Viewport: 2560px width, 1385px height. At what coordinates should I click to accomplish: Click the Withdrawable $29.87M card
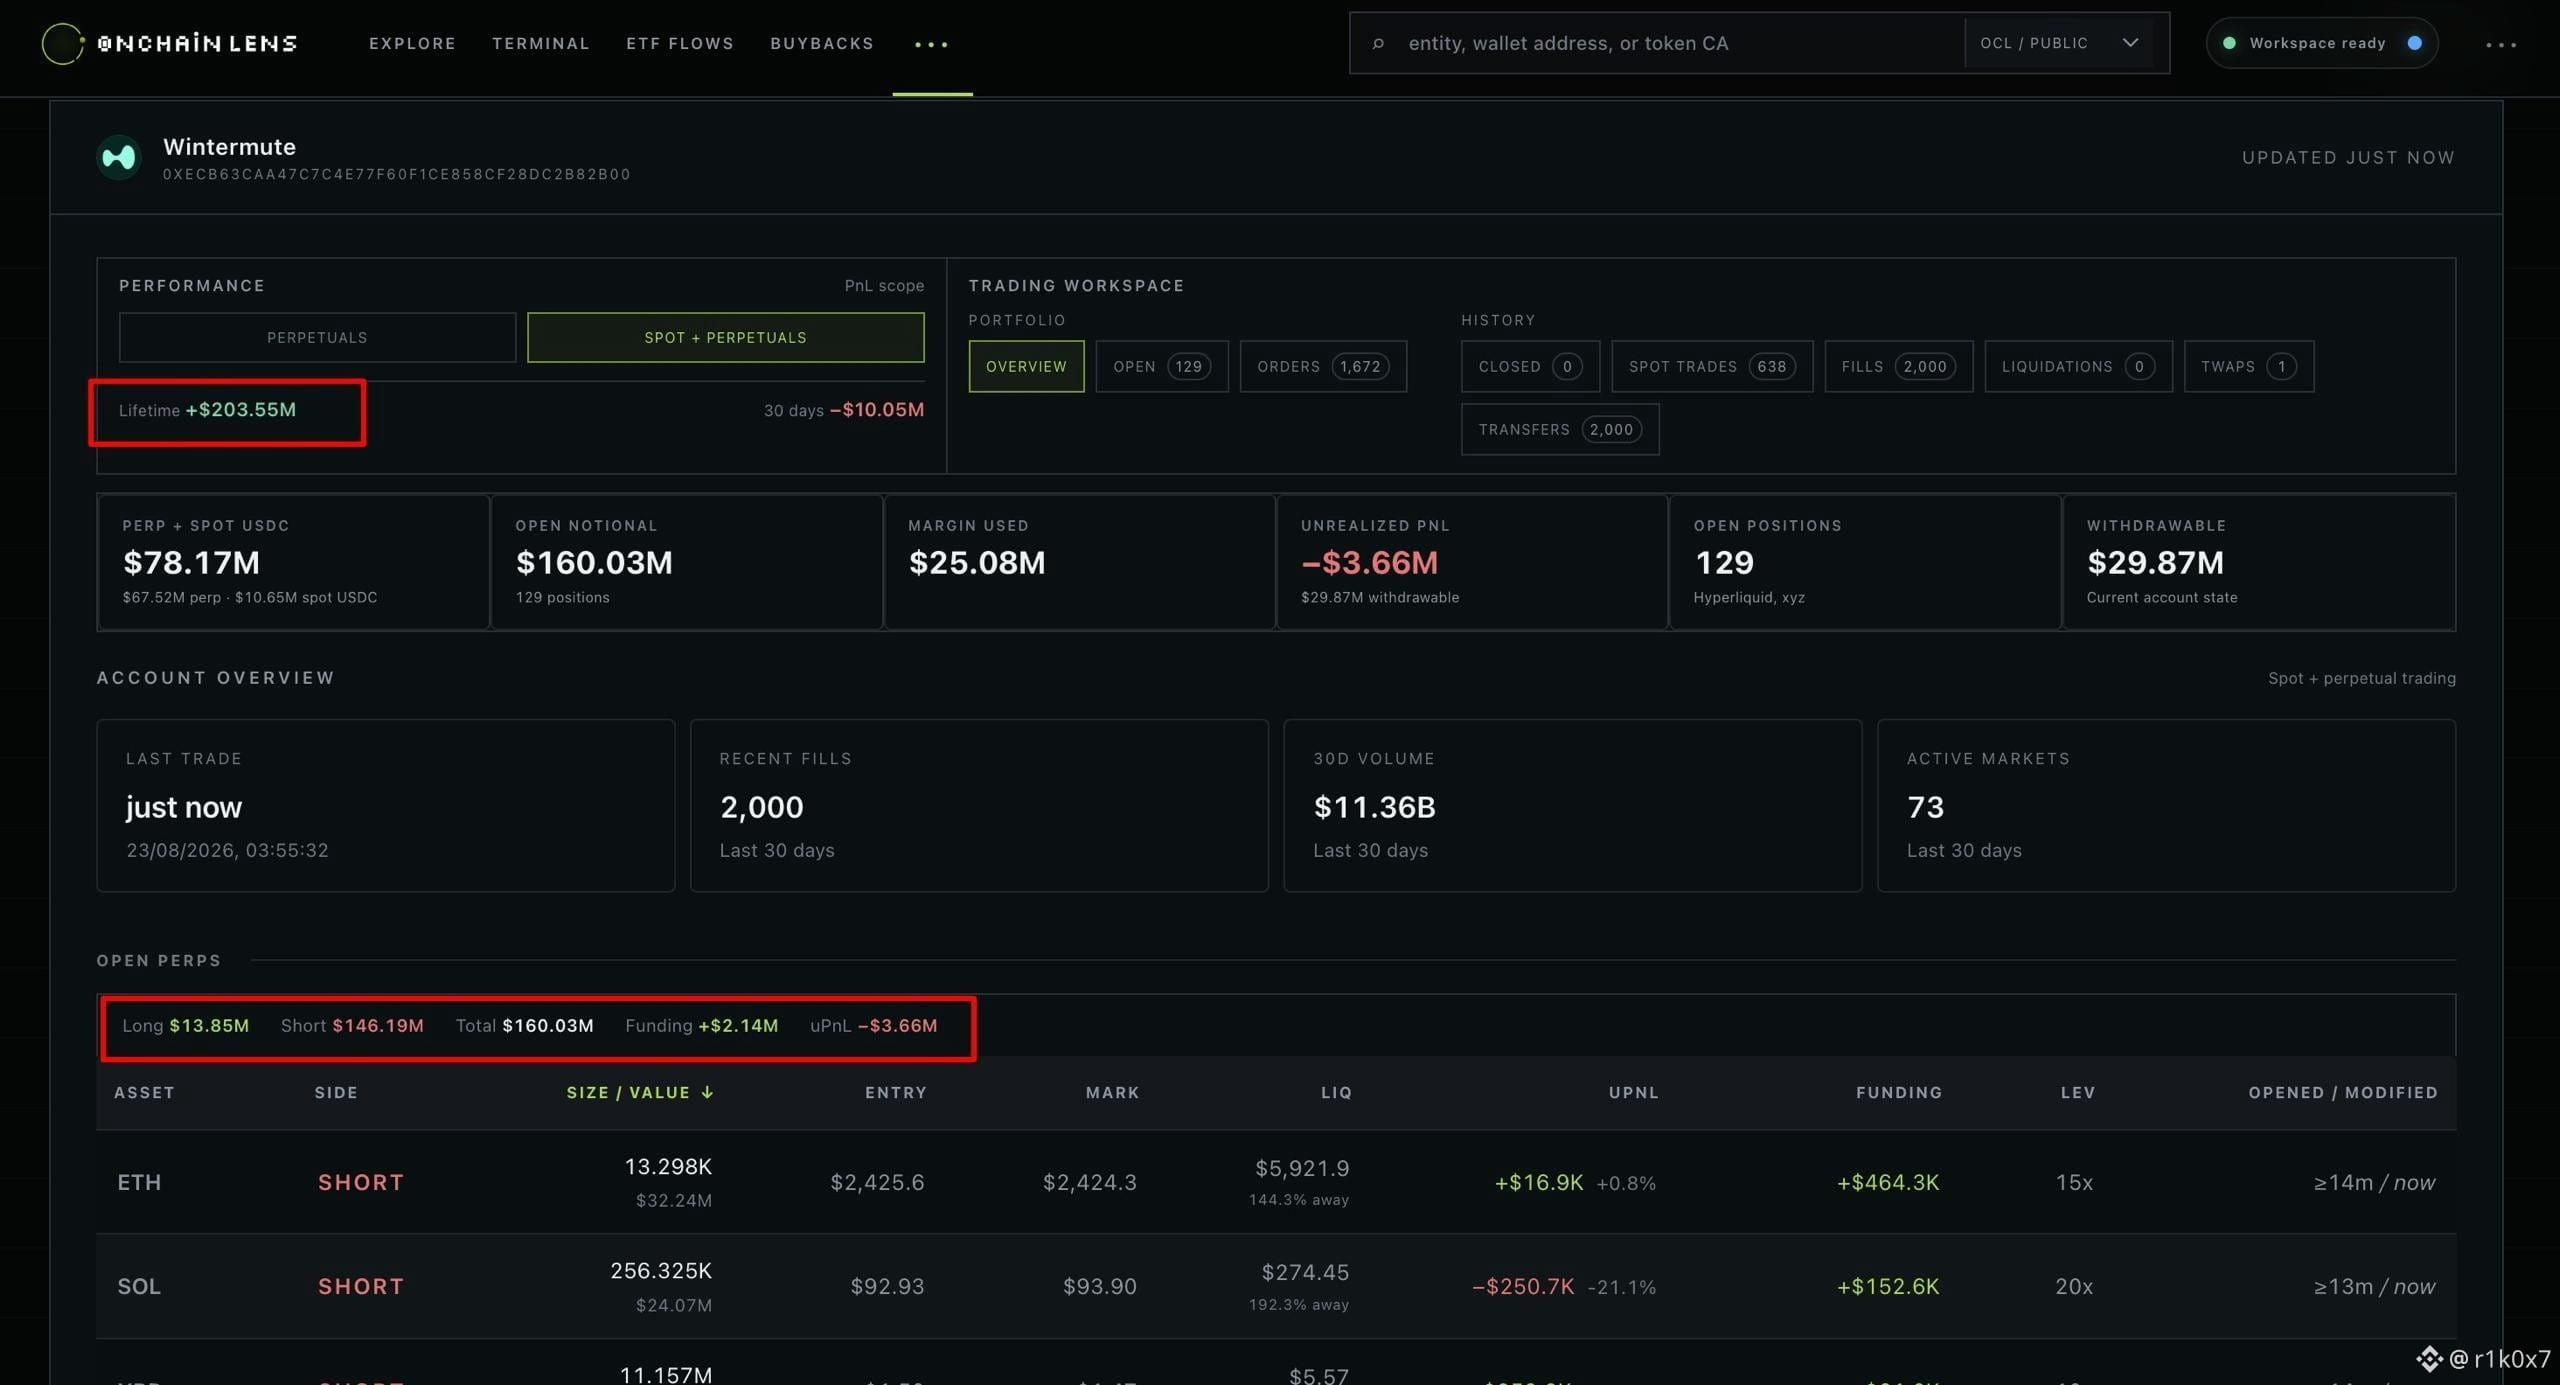tap(2259, 562)
